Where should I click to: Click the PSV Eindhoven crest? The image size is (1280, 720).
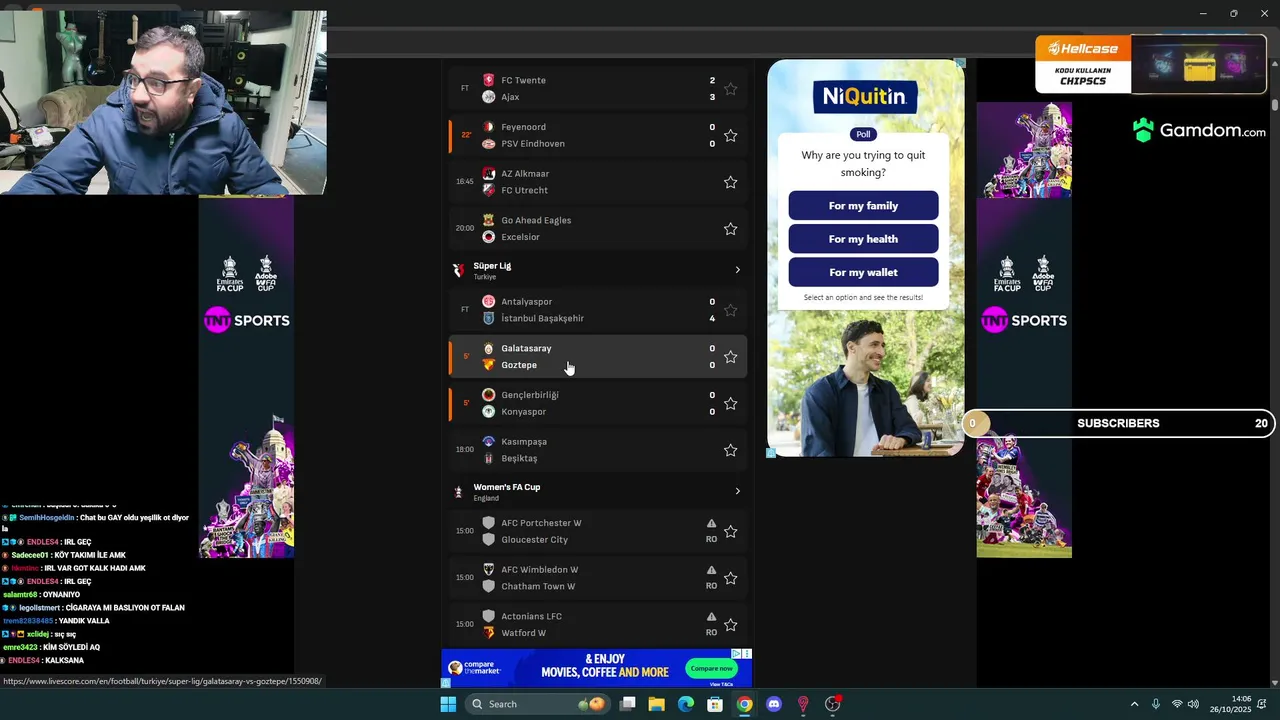[x=489, y=144]
